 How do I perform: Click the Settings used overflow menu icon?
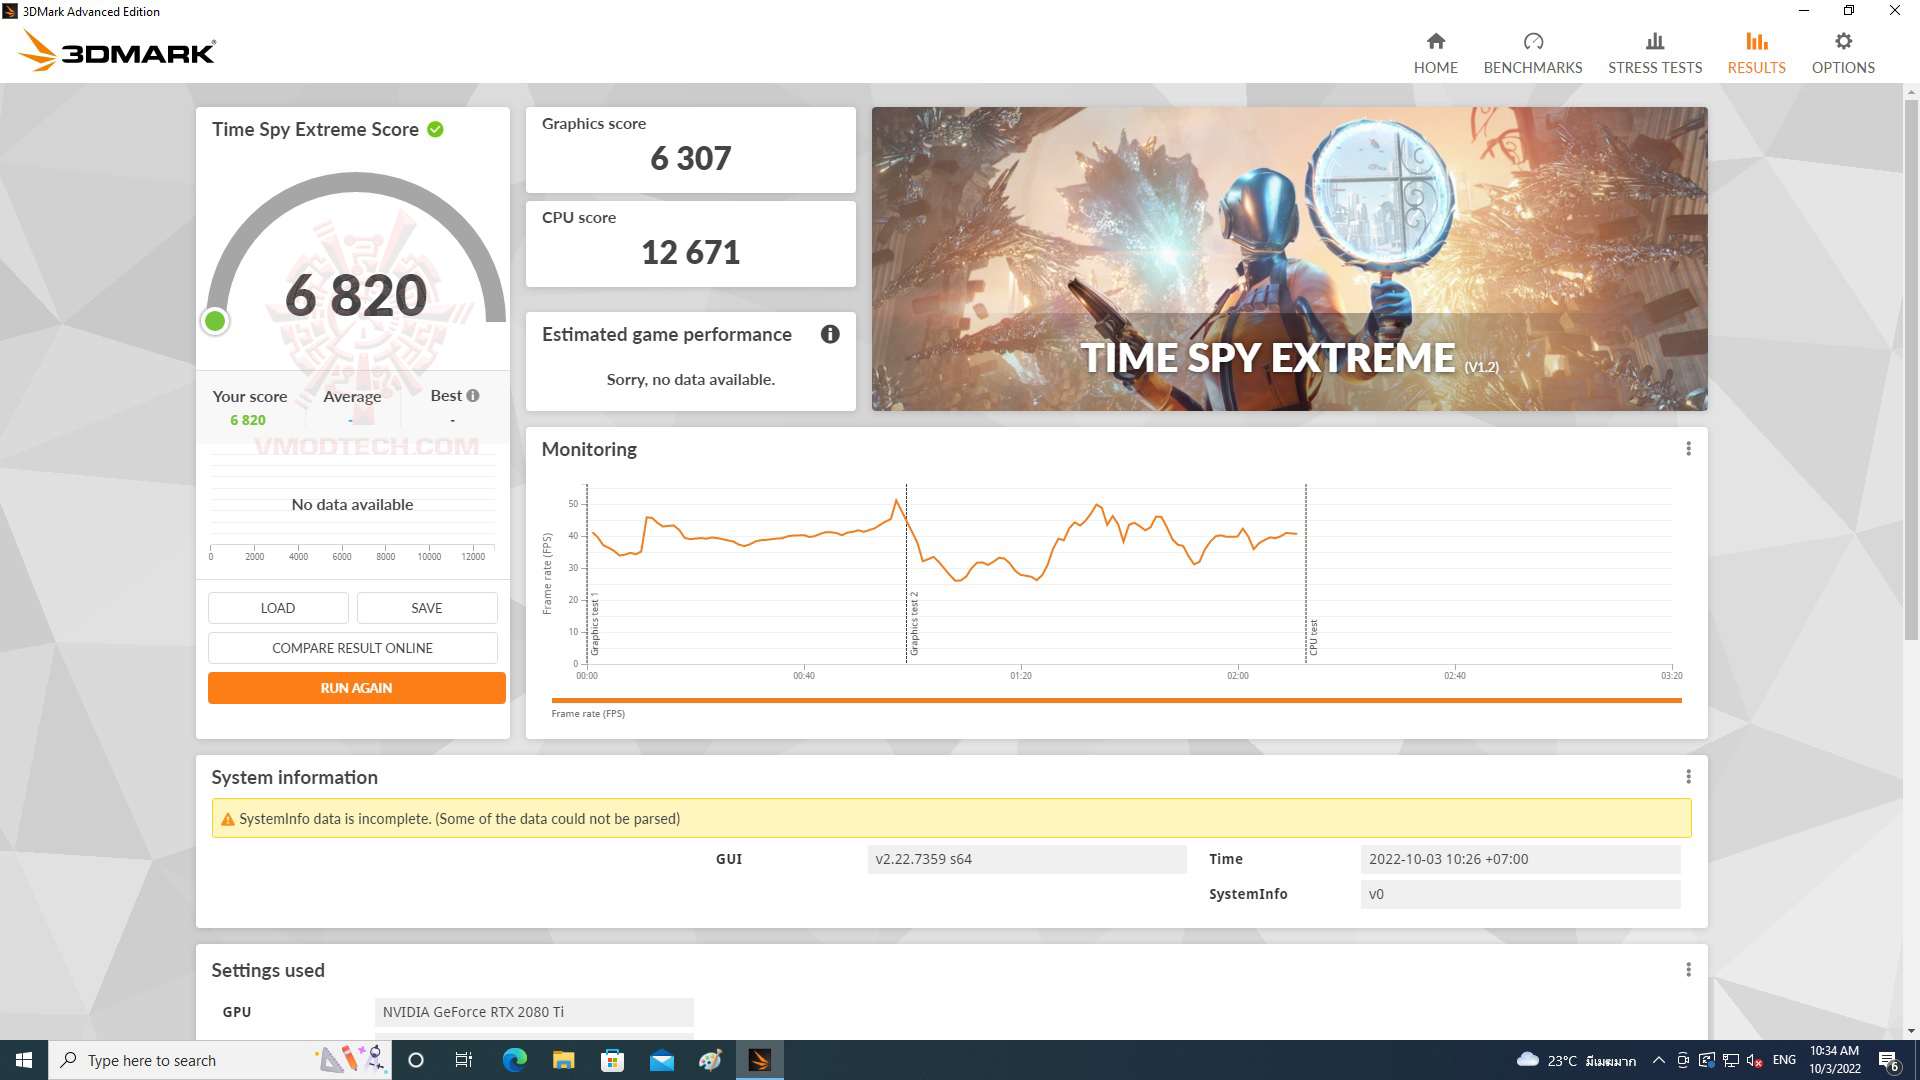(x=1688, y=969)
